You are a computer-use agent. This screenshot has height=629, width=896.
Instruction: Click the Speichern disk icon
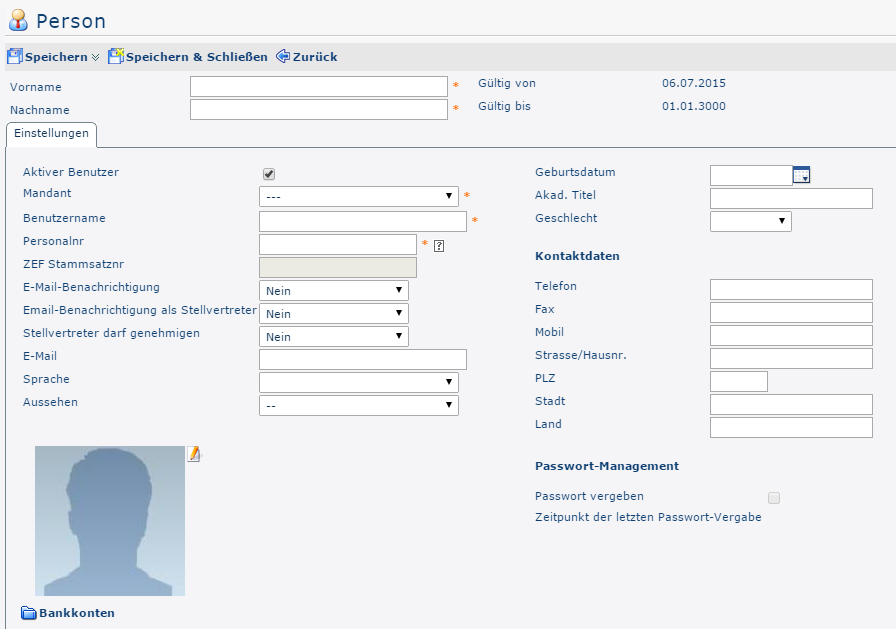coord(15,57)
